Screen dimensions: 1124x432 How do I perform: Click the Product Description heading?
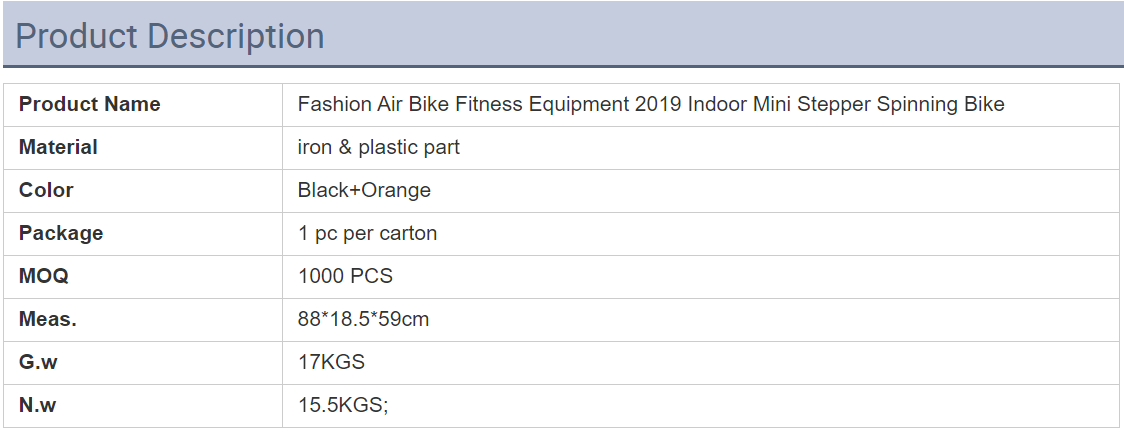click(170, 36)
